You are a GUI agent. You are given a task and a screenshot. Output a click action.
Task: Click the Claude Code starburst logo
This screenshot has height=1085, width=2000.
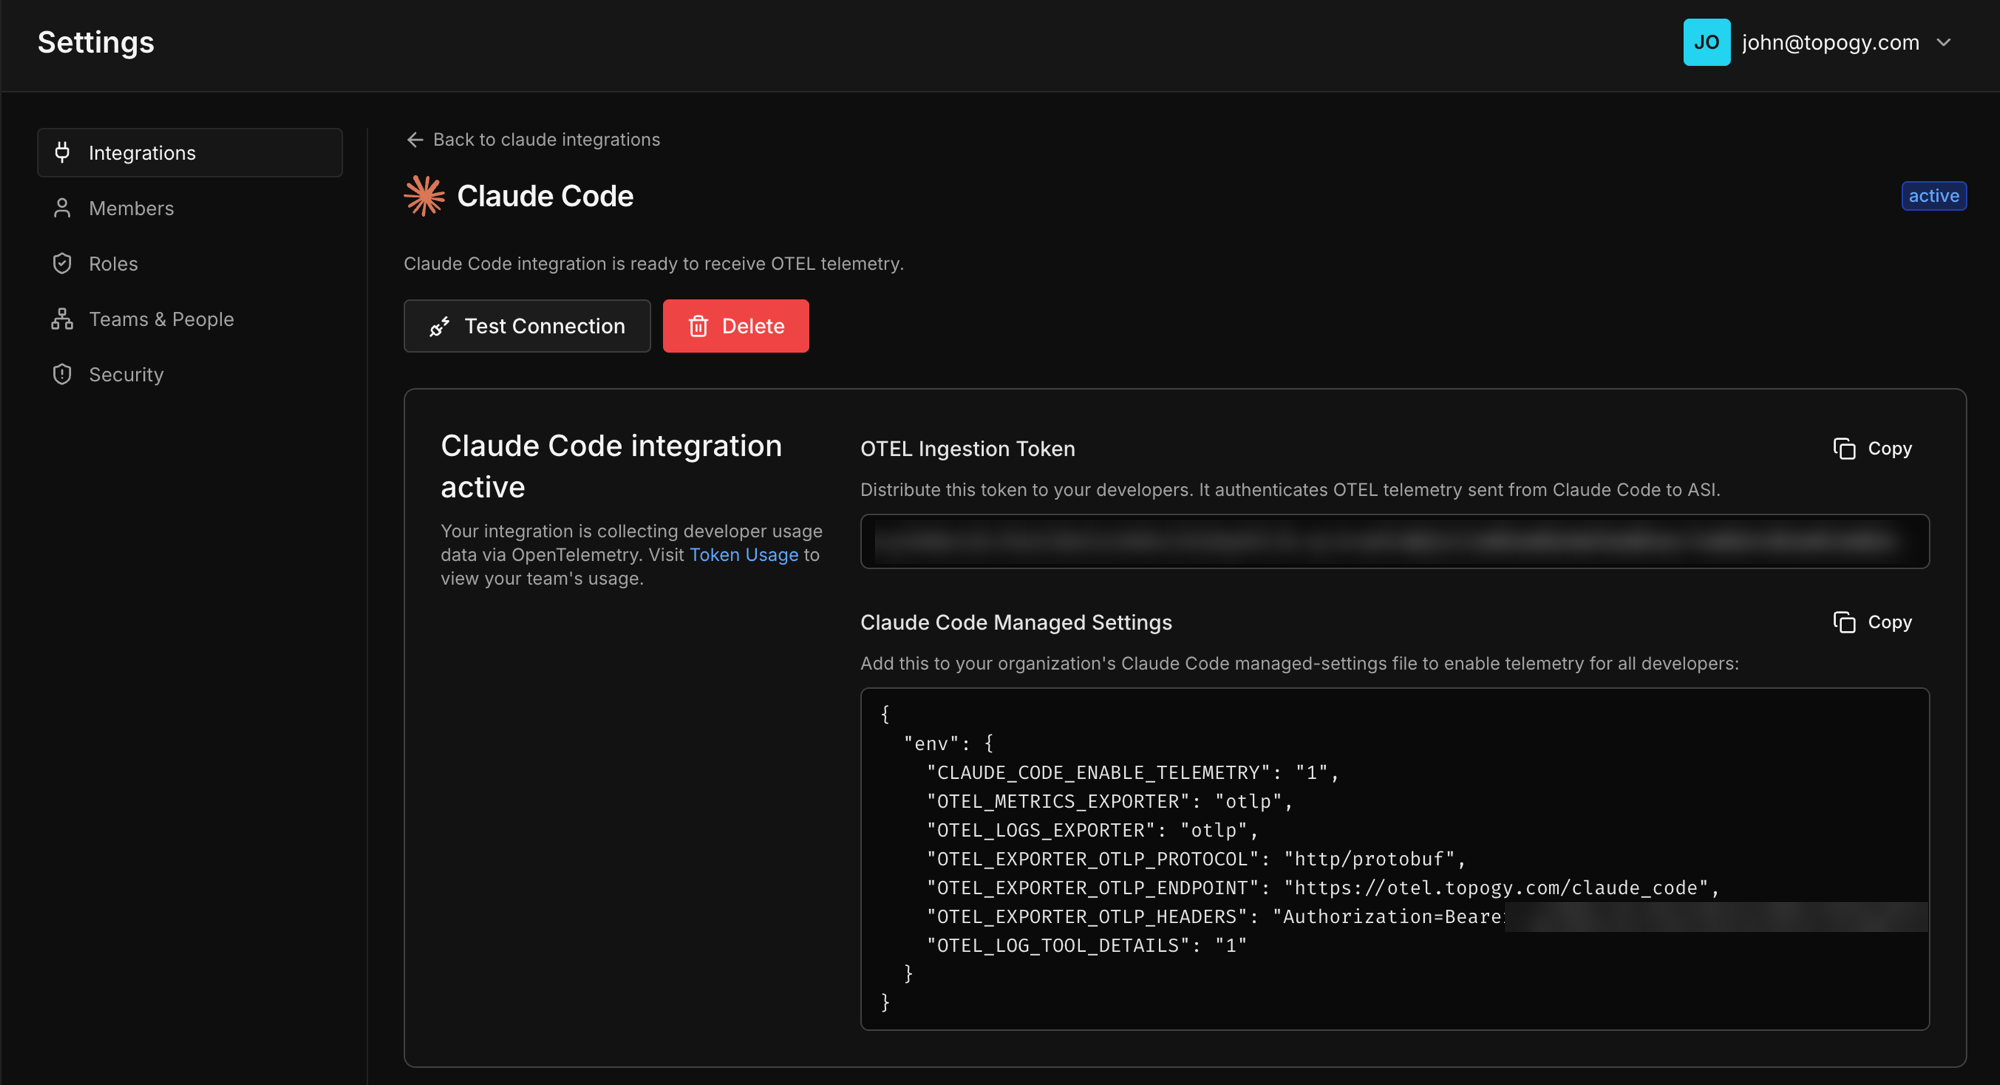pyautogui.click(x=425, y=196)
